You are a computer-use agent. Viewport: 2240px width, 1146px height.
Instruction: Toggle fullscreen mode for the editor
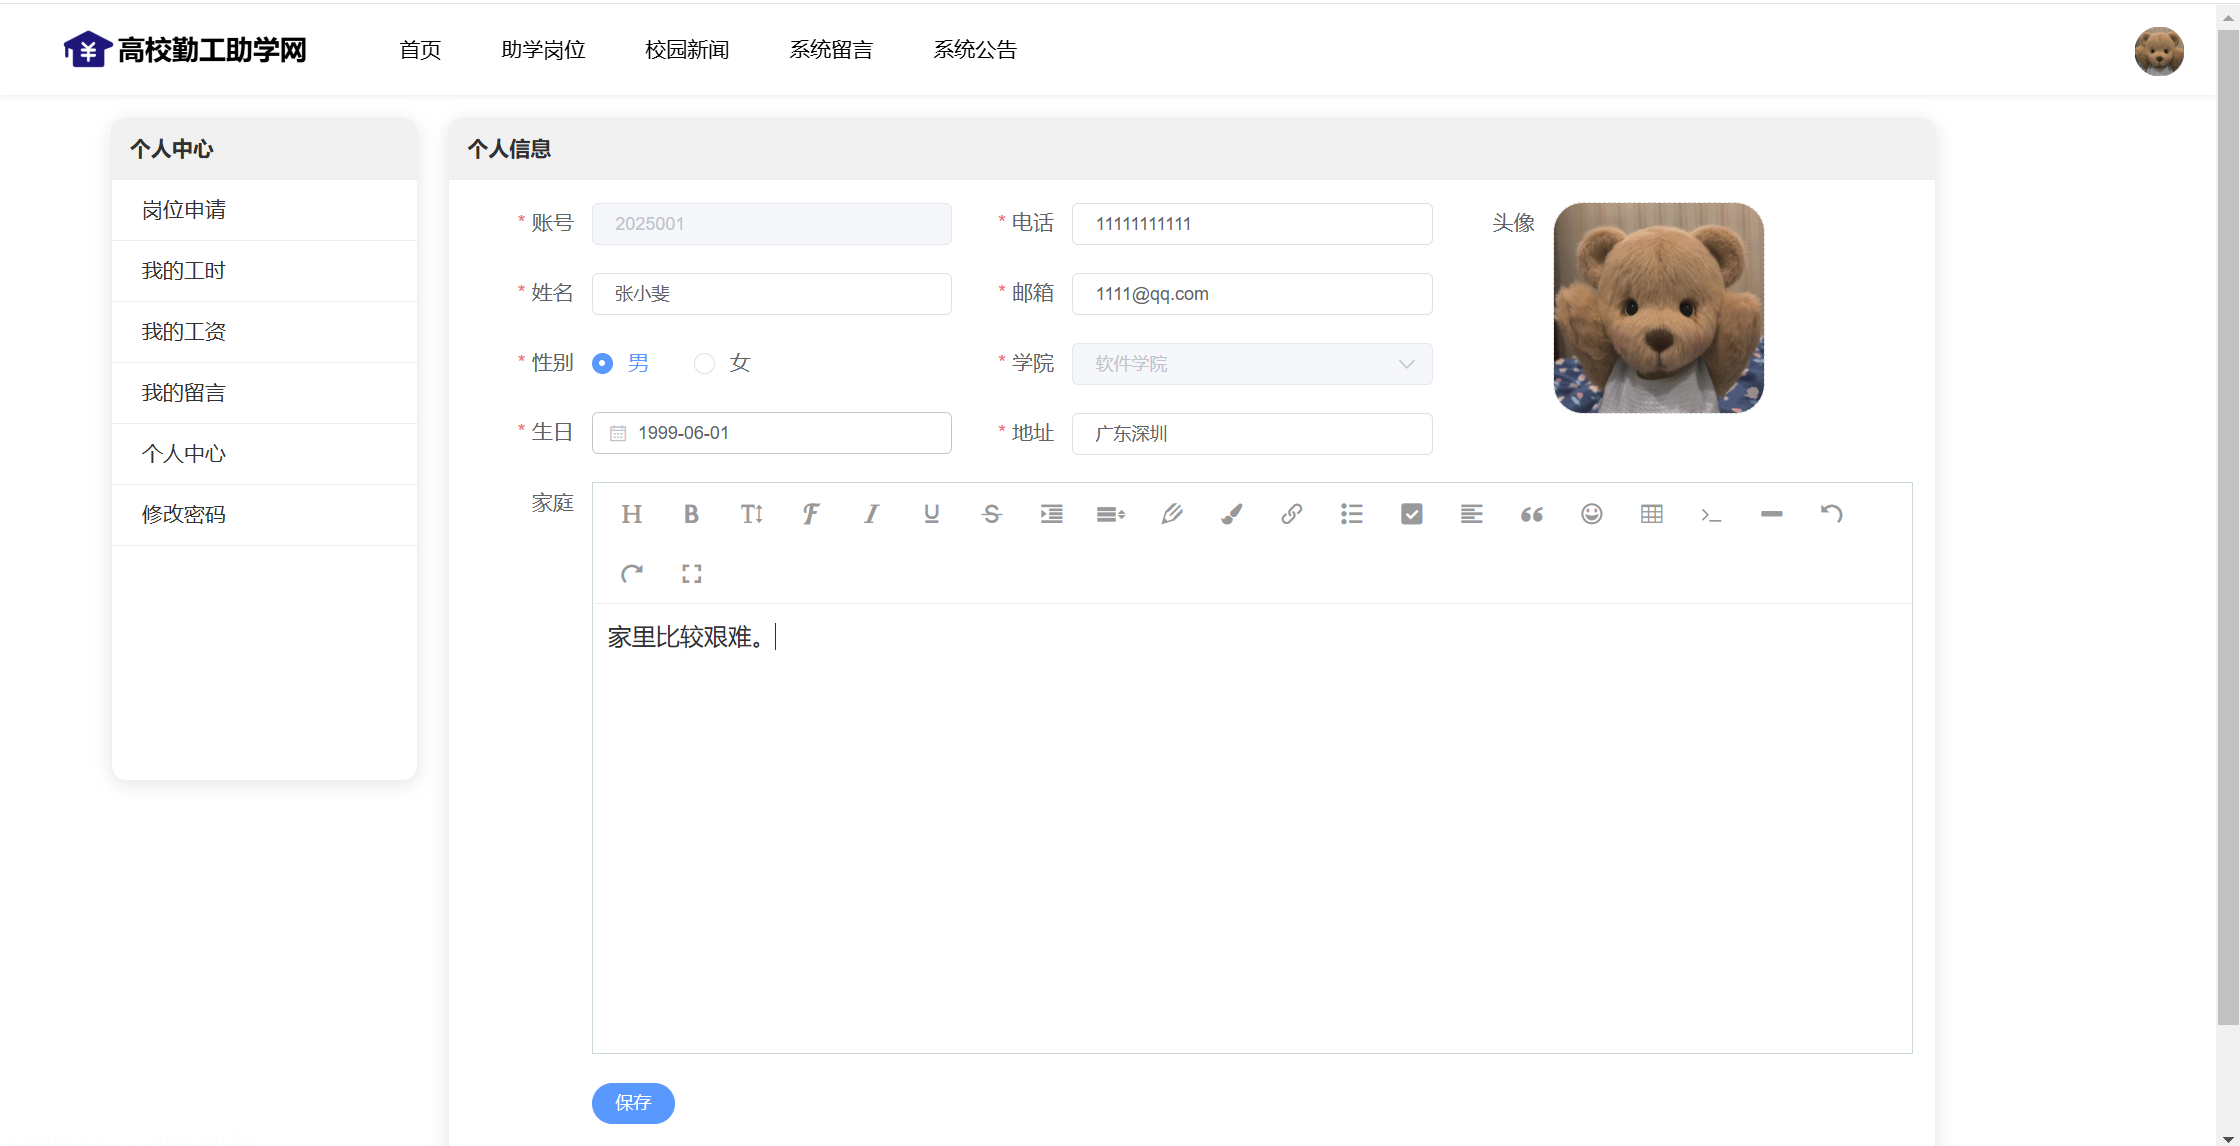691,574
